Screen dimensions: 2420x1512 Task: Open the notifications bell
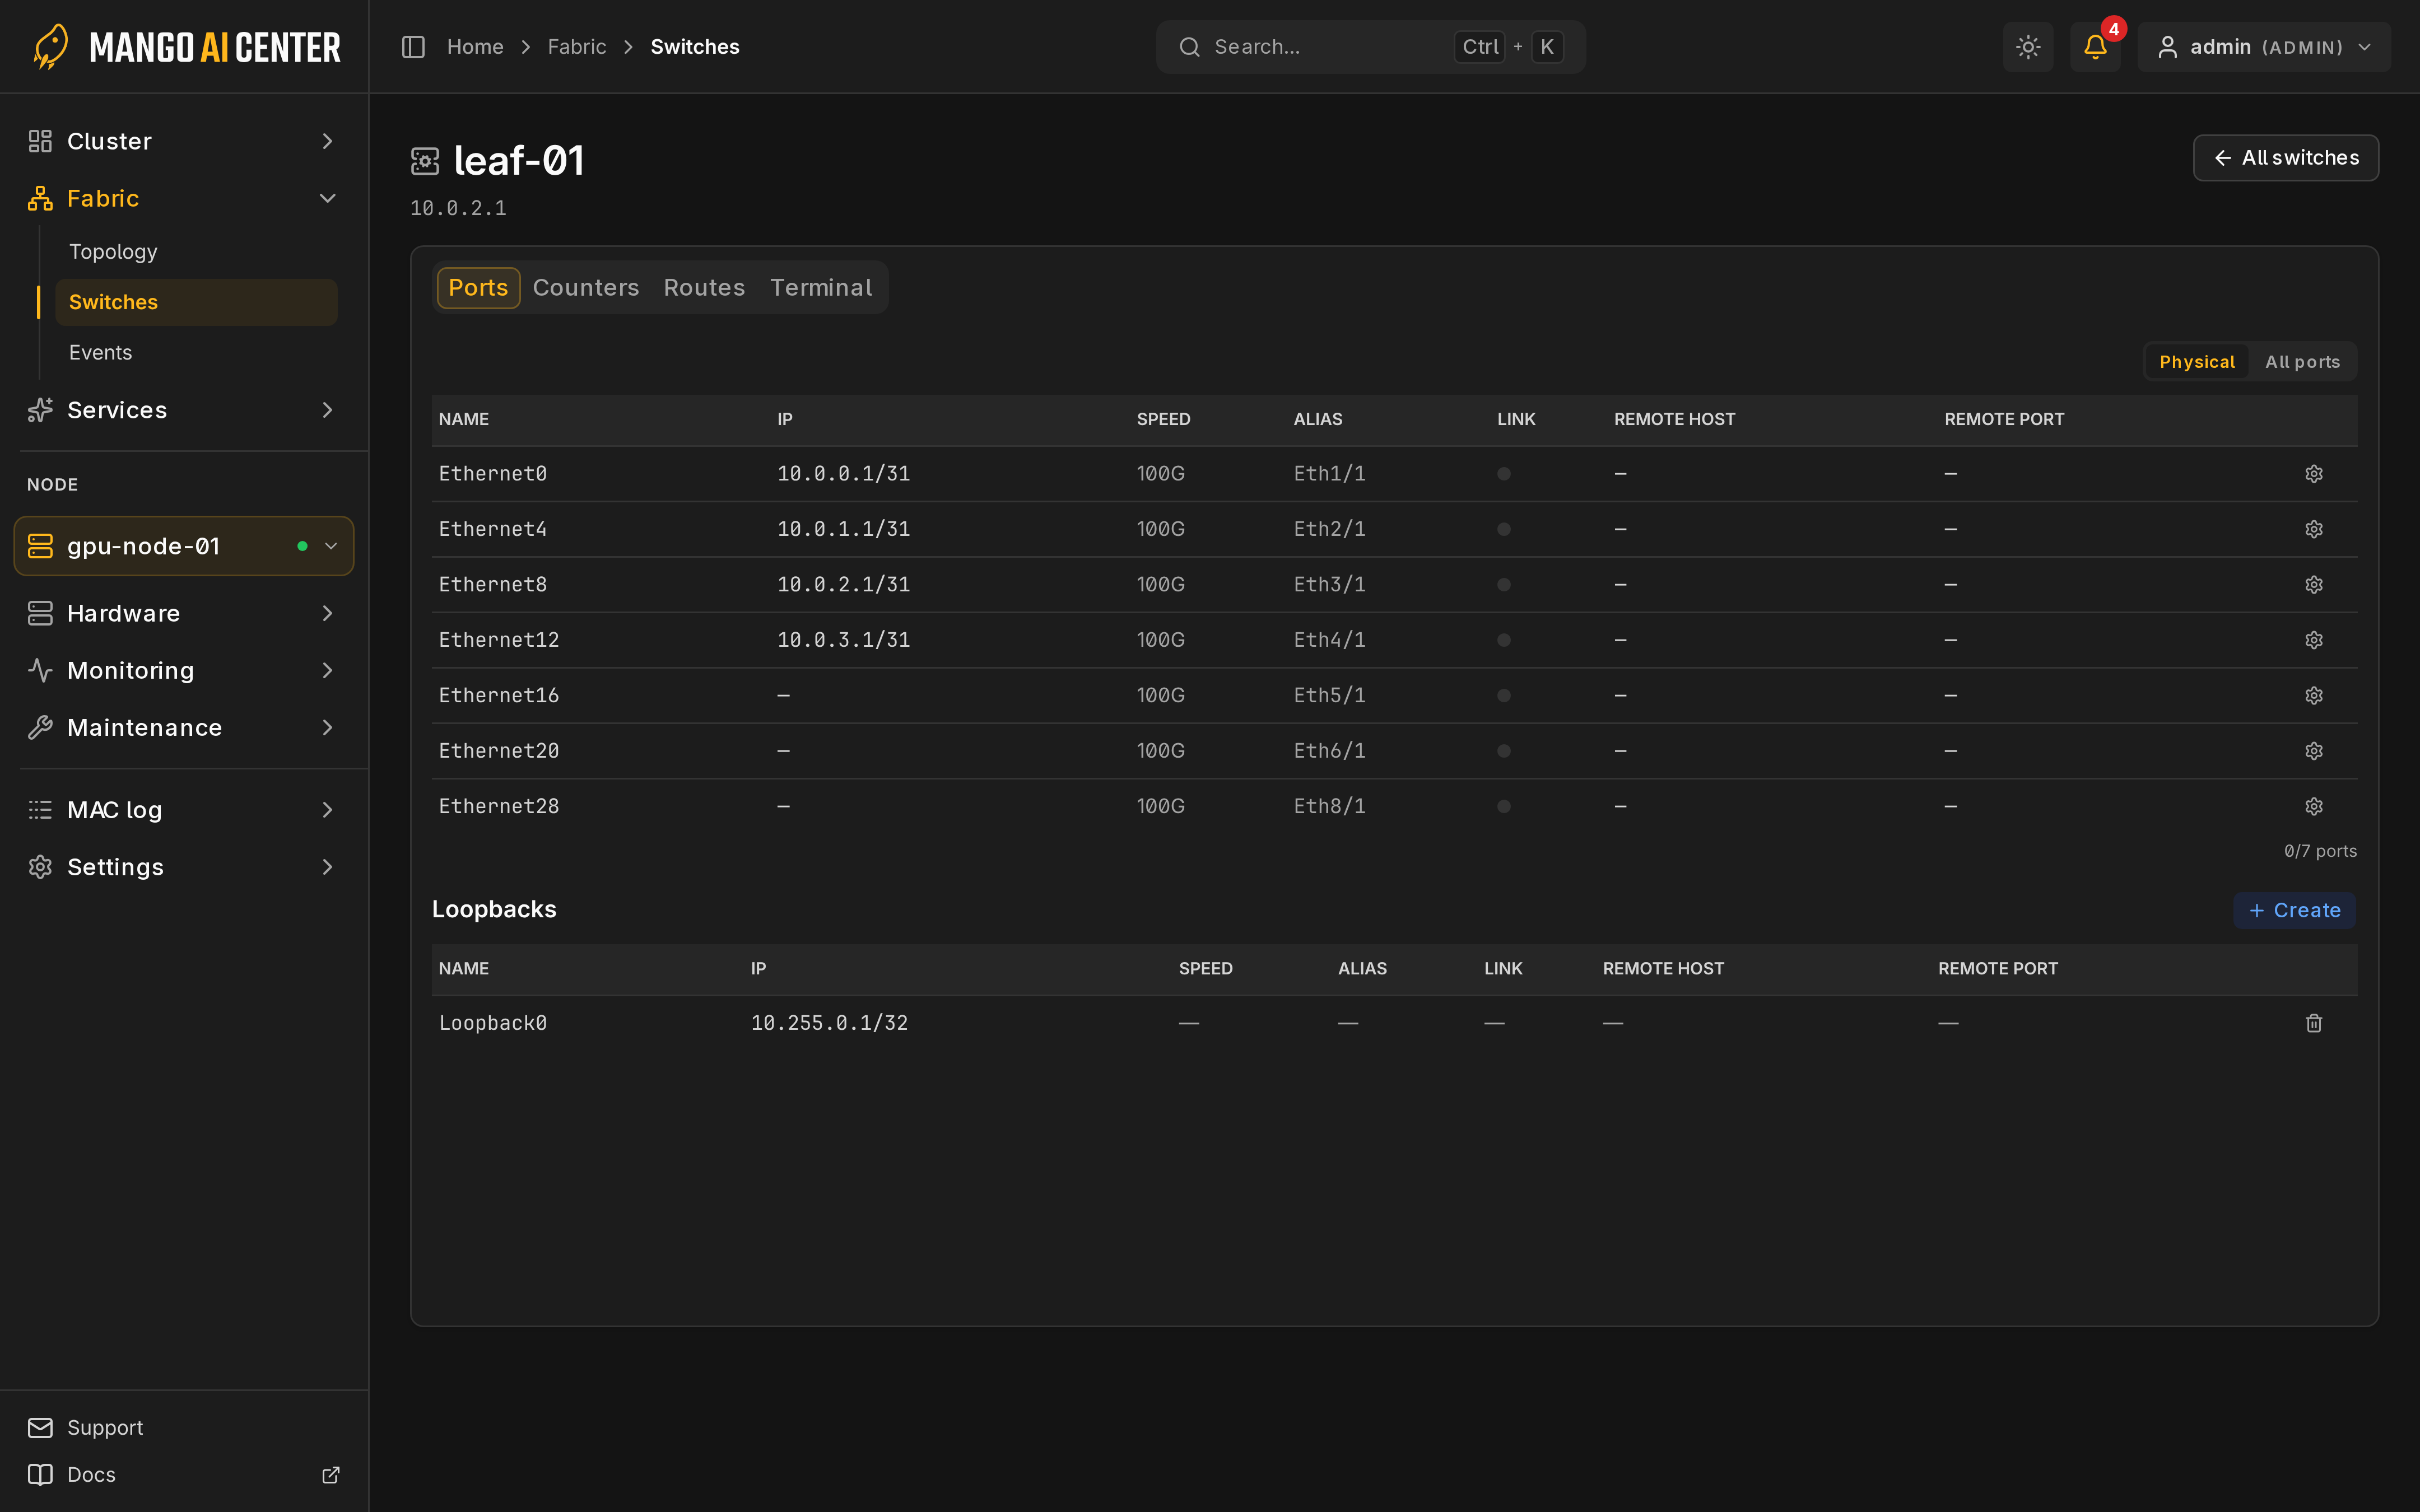point(2095,47)
